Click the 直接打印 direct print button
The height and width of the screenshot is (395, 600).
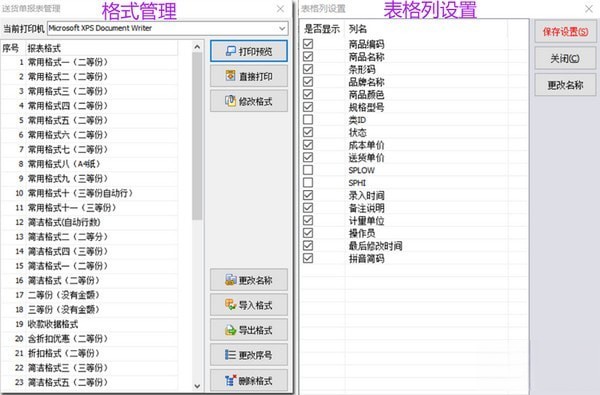coord(249,76)
